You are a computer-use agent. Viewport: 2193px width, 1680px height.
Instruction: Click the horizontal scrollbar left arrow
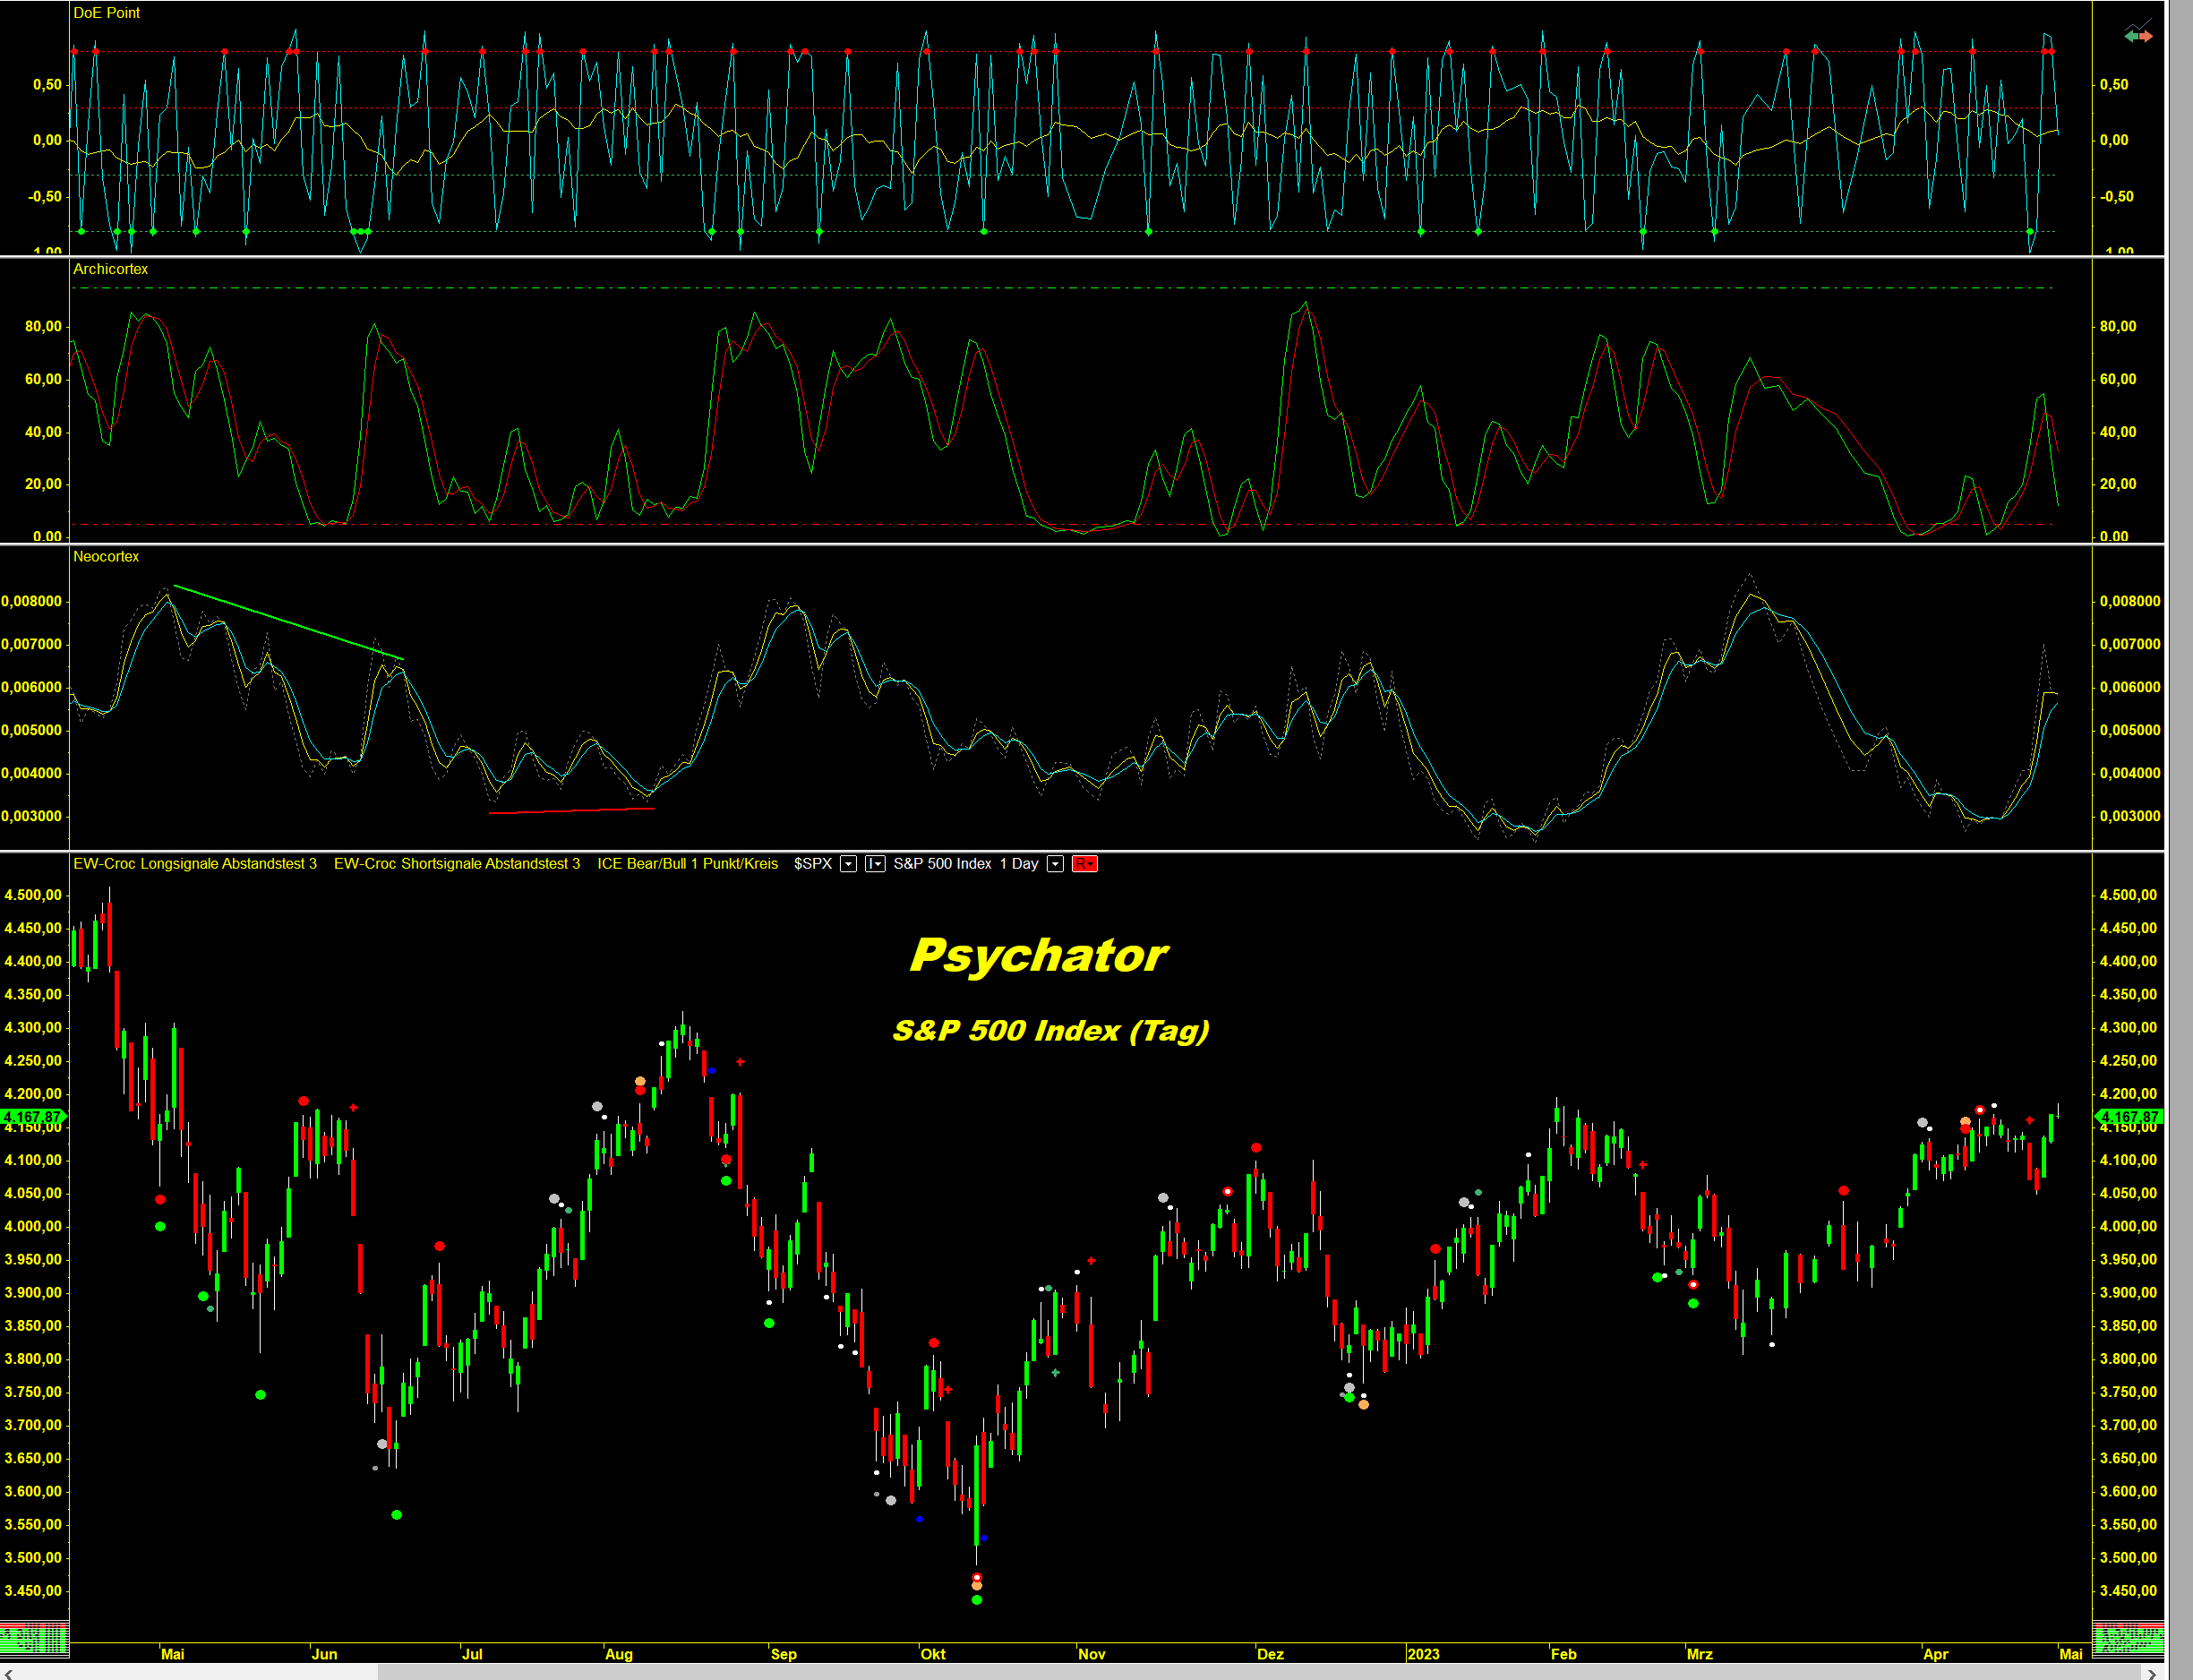coord(8,1673)
